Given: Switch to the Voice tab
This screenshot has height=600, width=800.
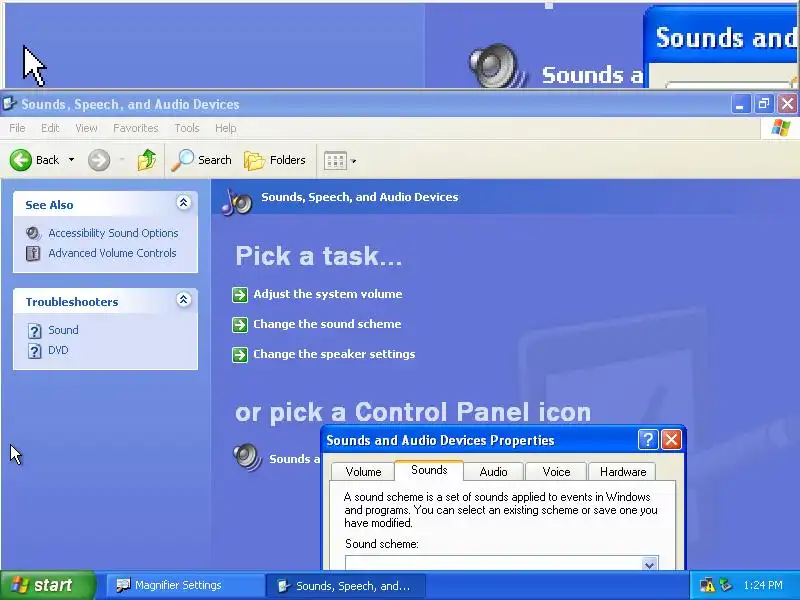Looking at the screenshot, I should click(x=556, y=472).
